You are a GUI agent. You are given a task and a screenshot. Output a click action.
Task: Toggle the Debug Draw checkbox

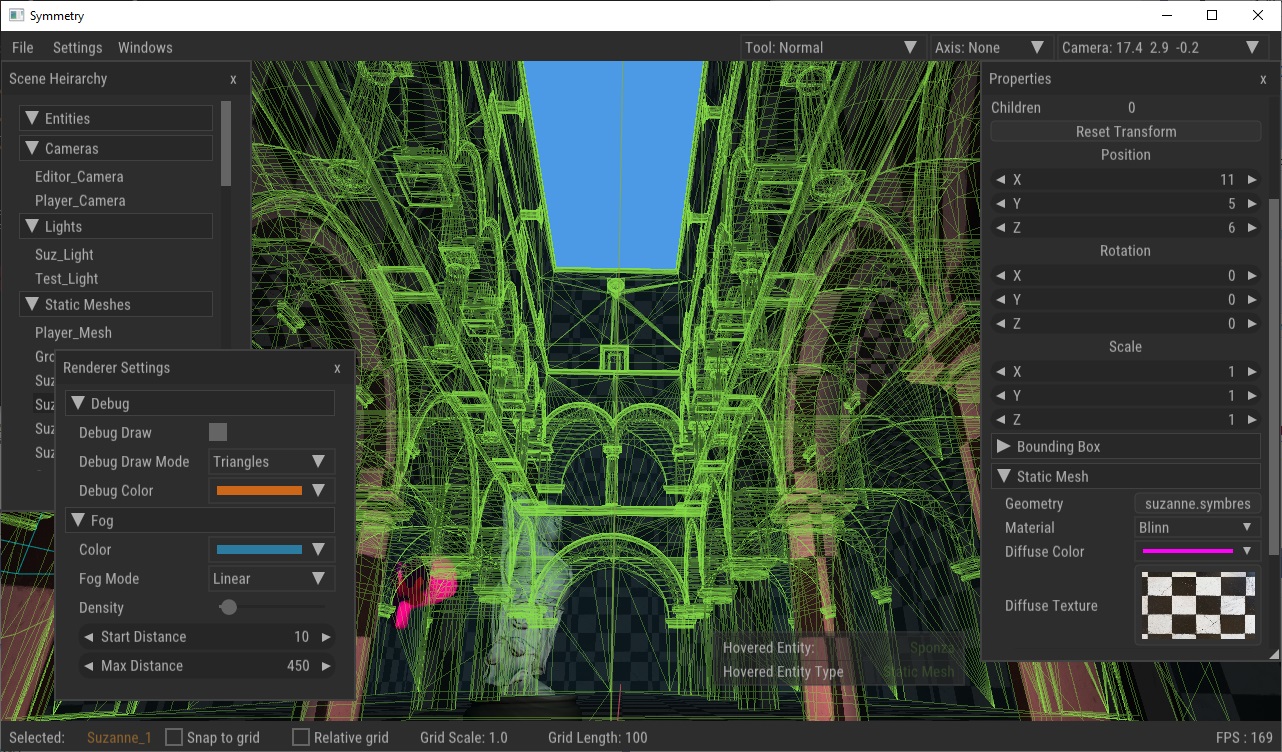coord(218,432)
